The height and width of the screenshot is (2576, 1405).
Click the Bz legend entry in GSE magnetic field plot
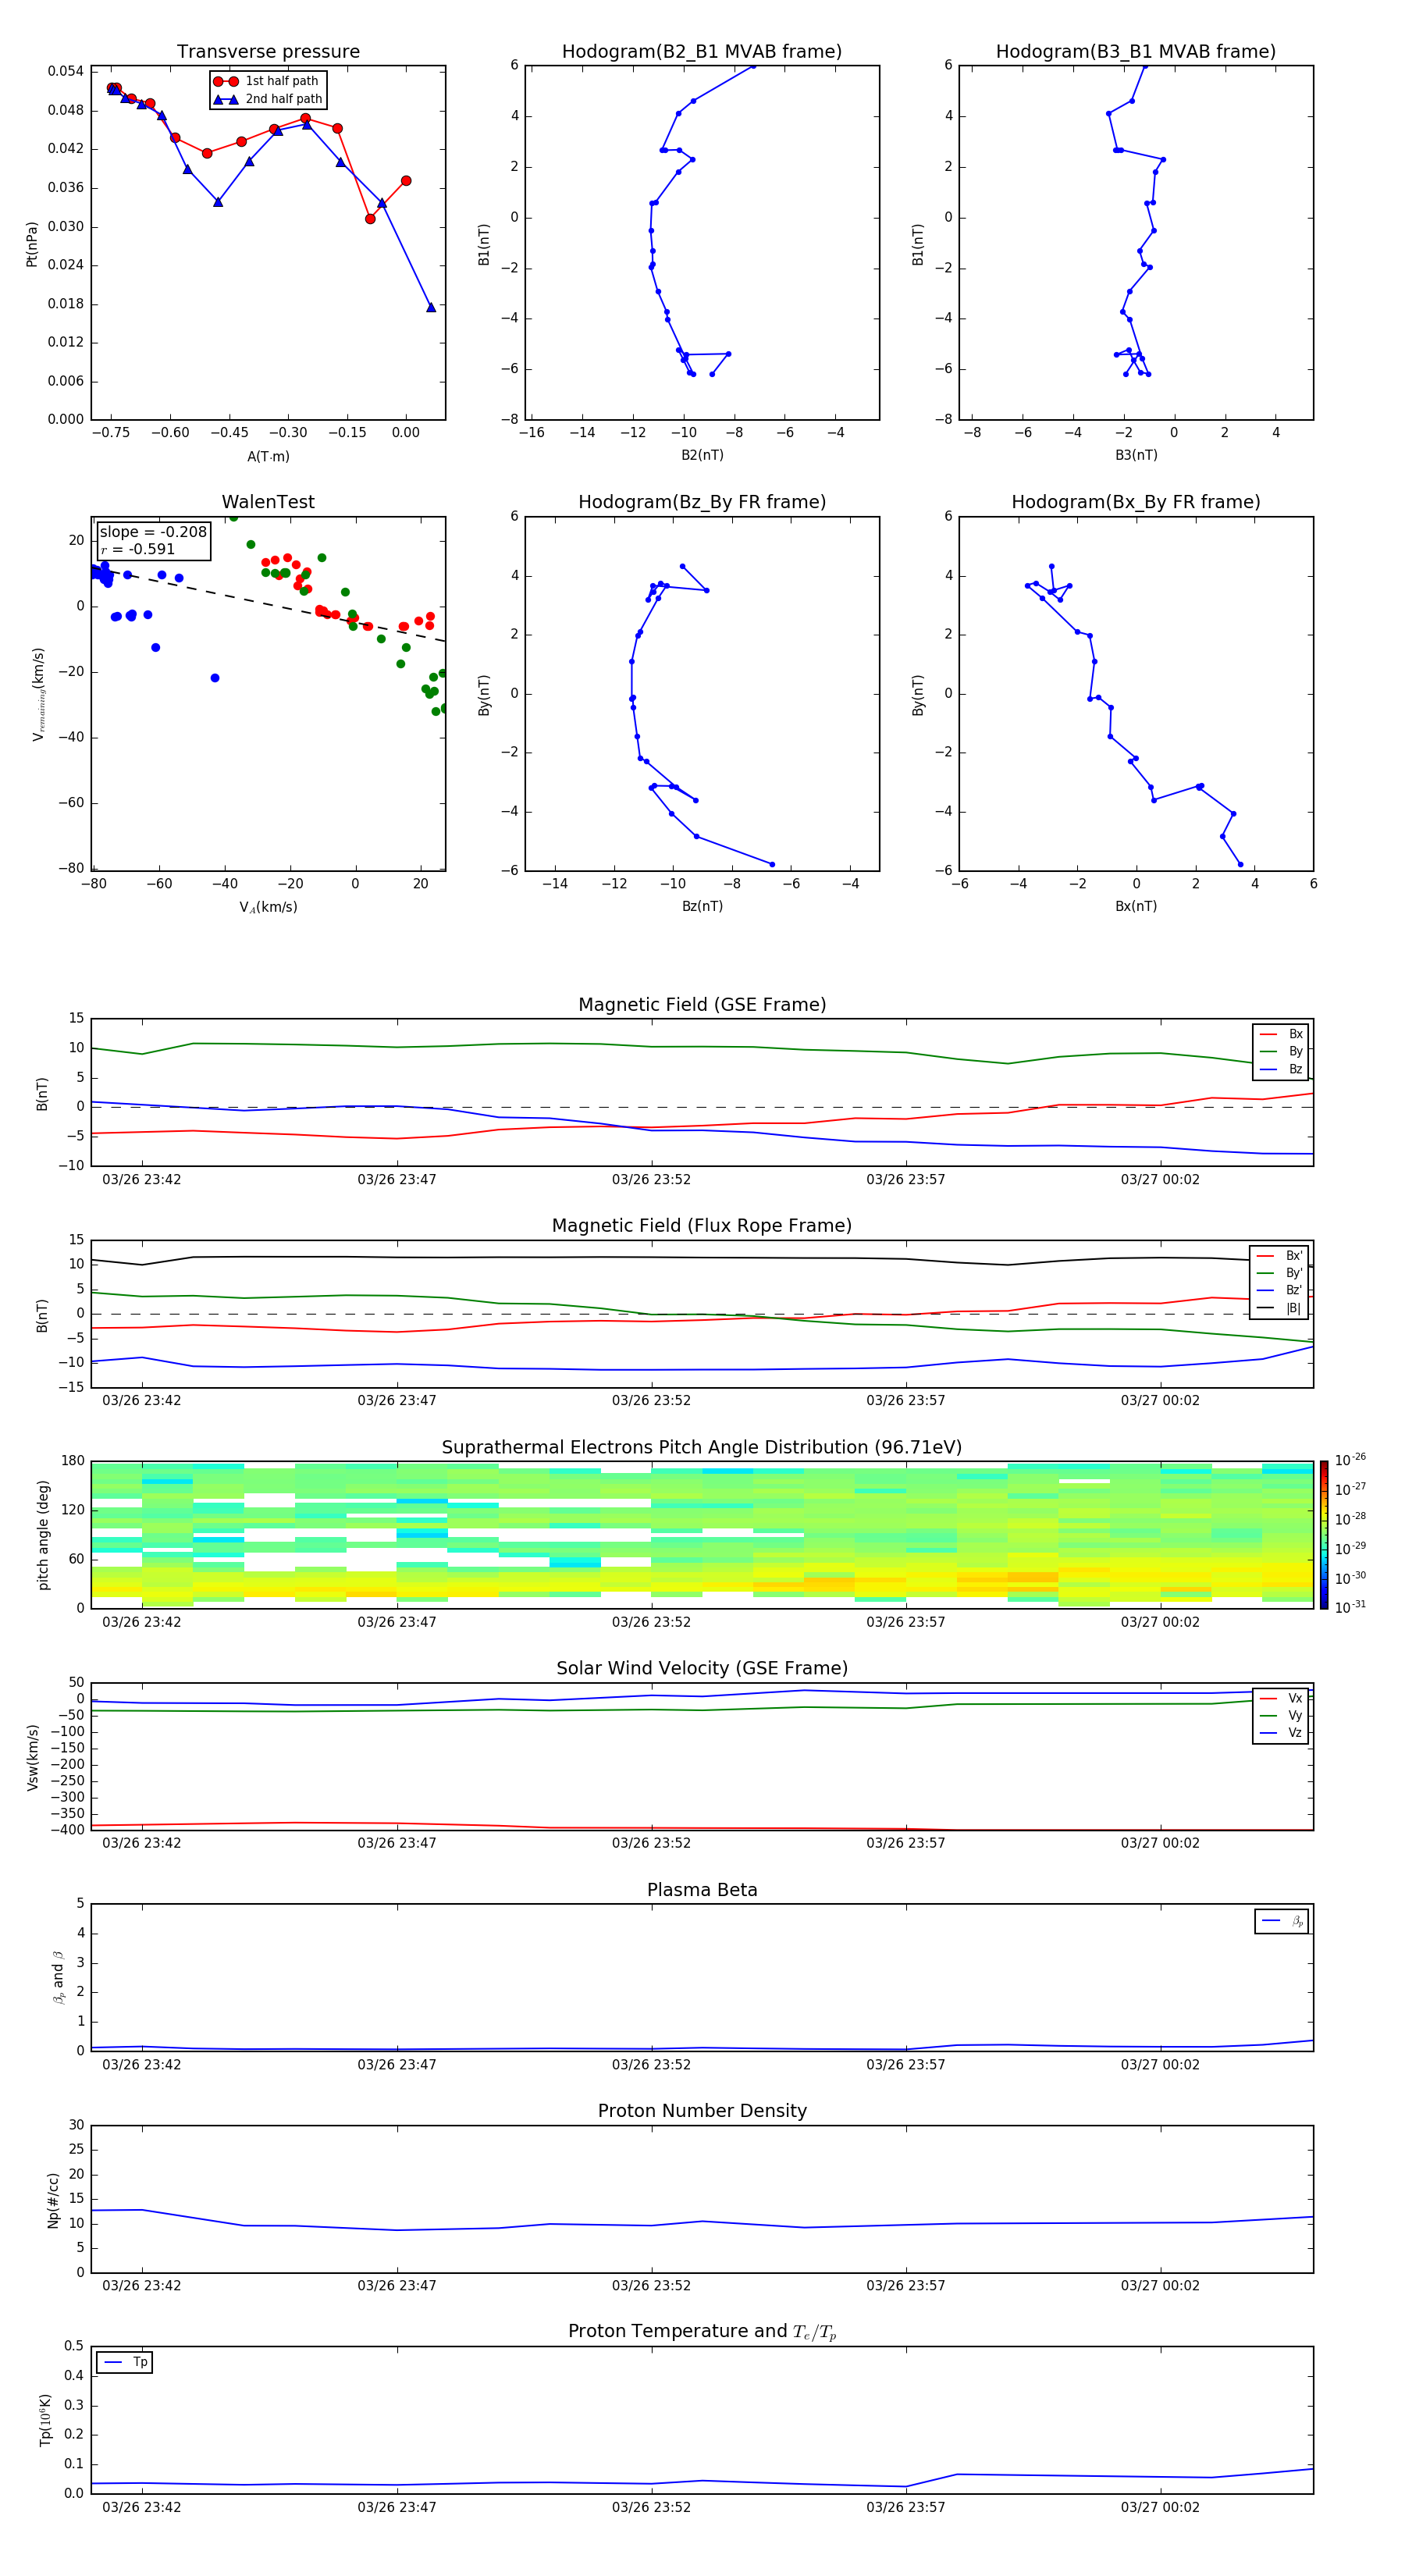point(1281,1069)
